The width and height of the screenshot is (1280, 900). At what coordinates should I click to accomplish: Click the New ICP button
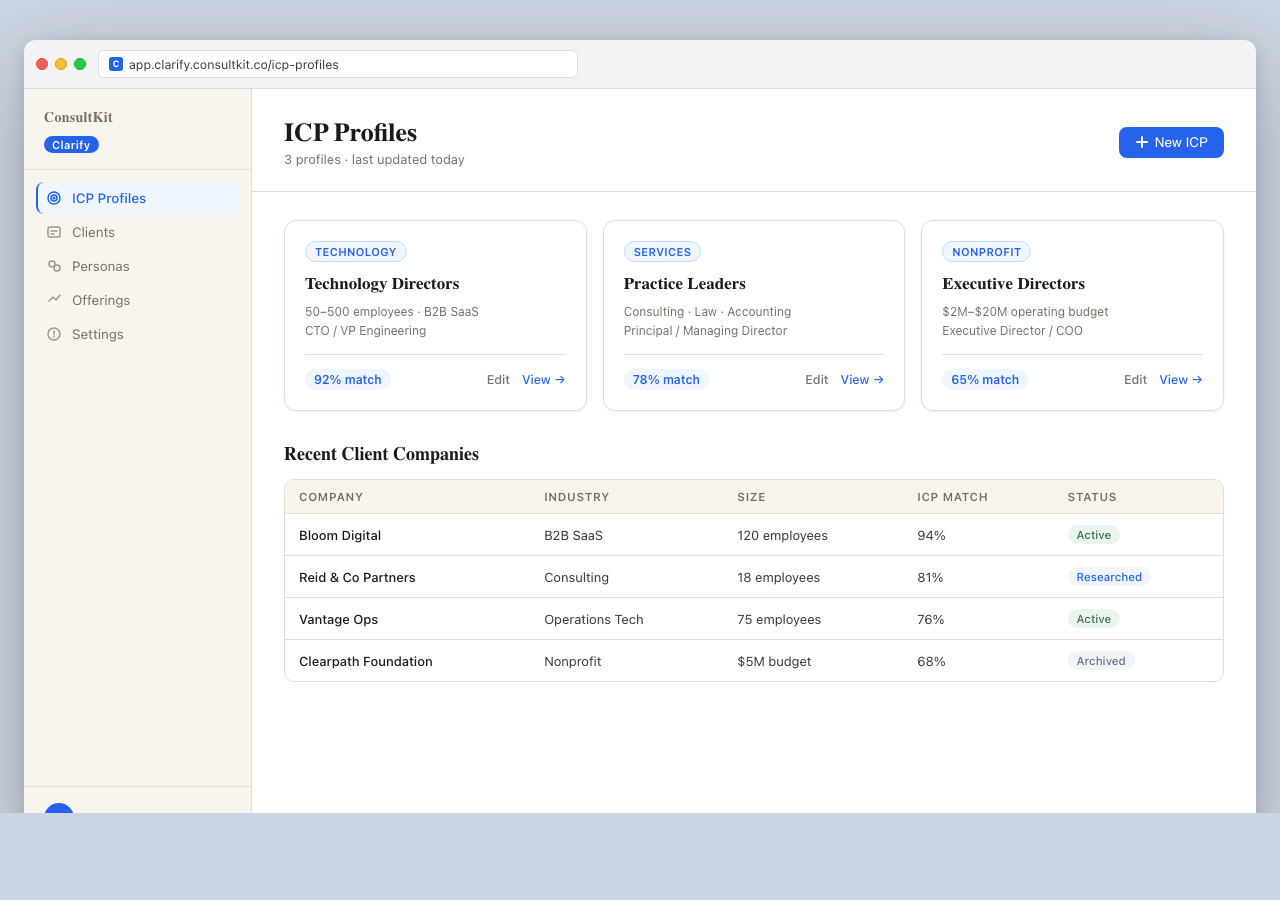tap(1171, 142)
